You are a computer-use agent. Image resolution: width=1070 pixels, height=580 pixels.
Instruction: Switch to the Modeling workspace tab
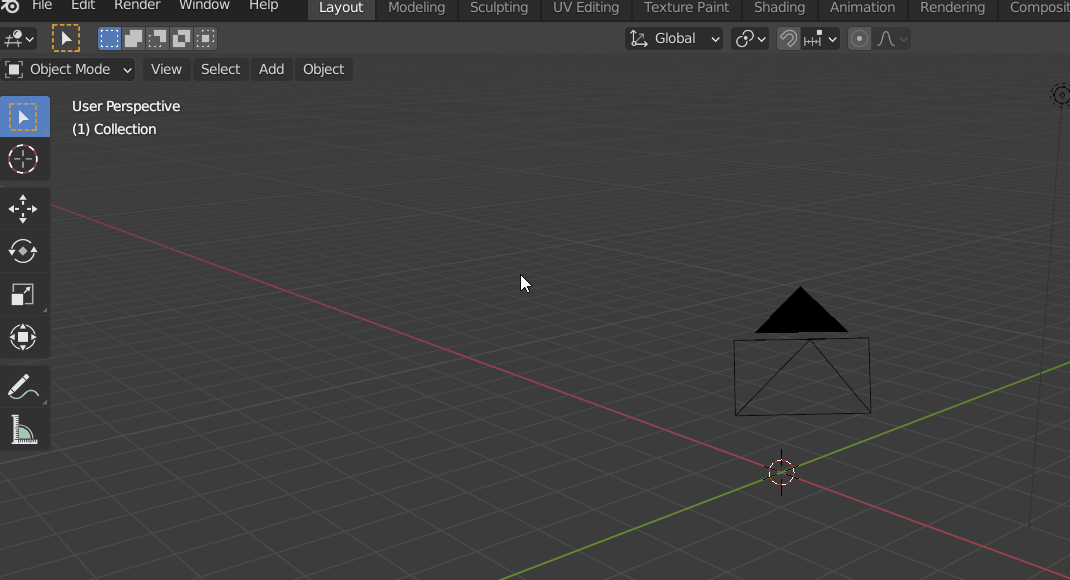click(416, 8)
